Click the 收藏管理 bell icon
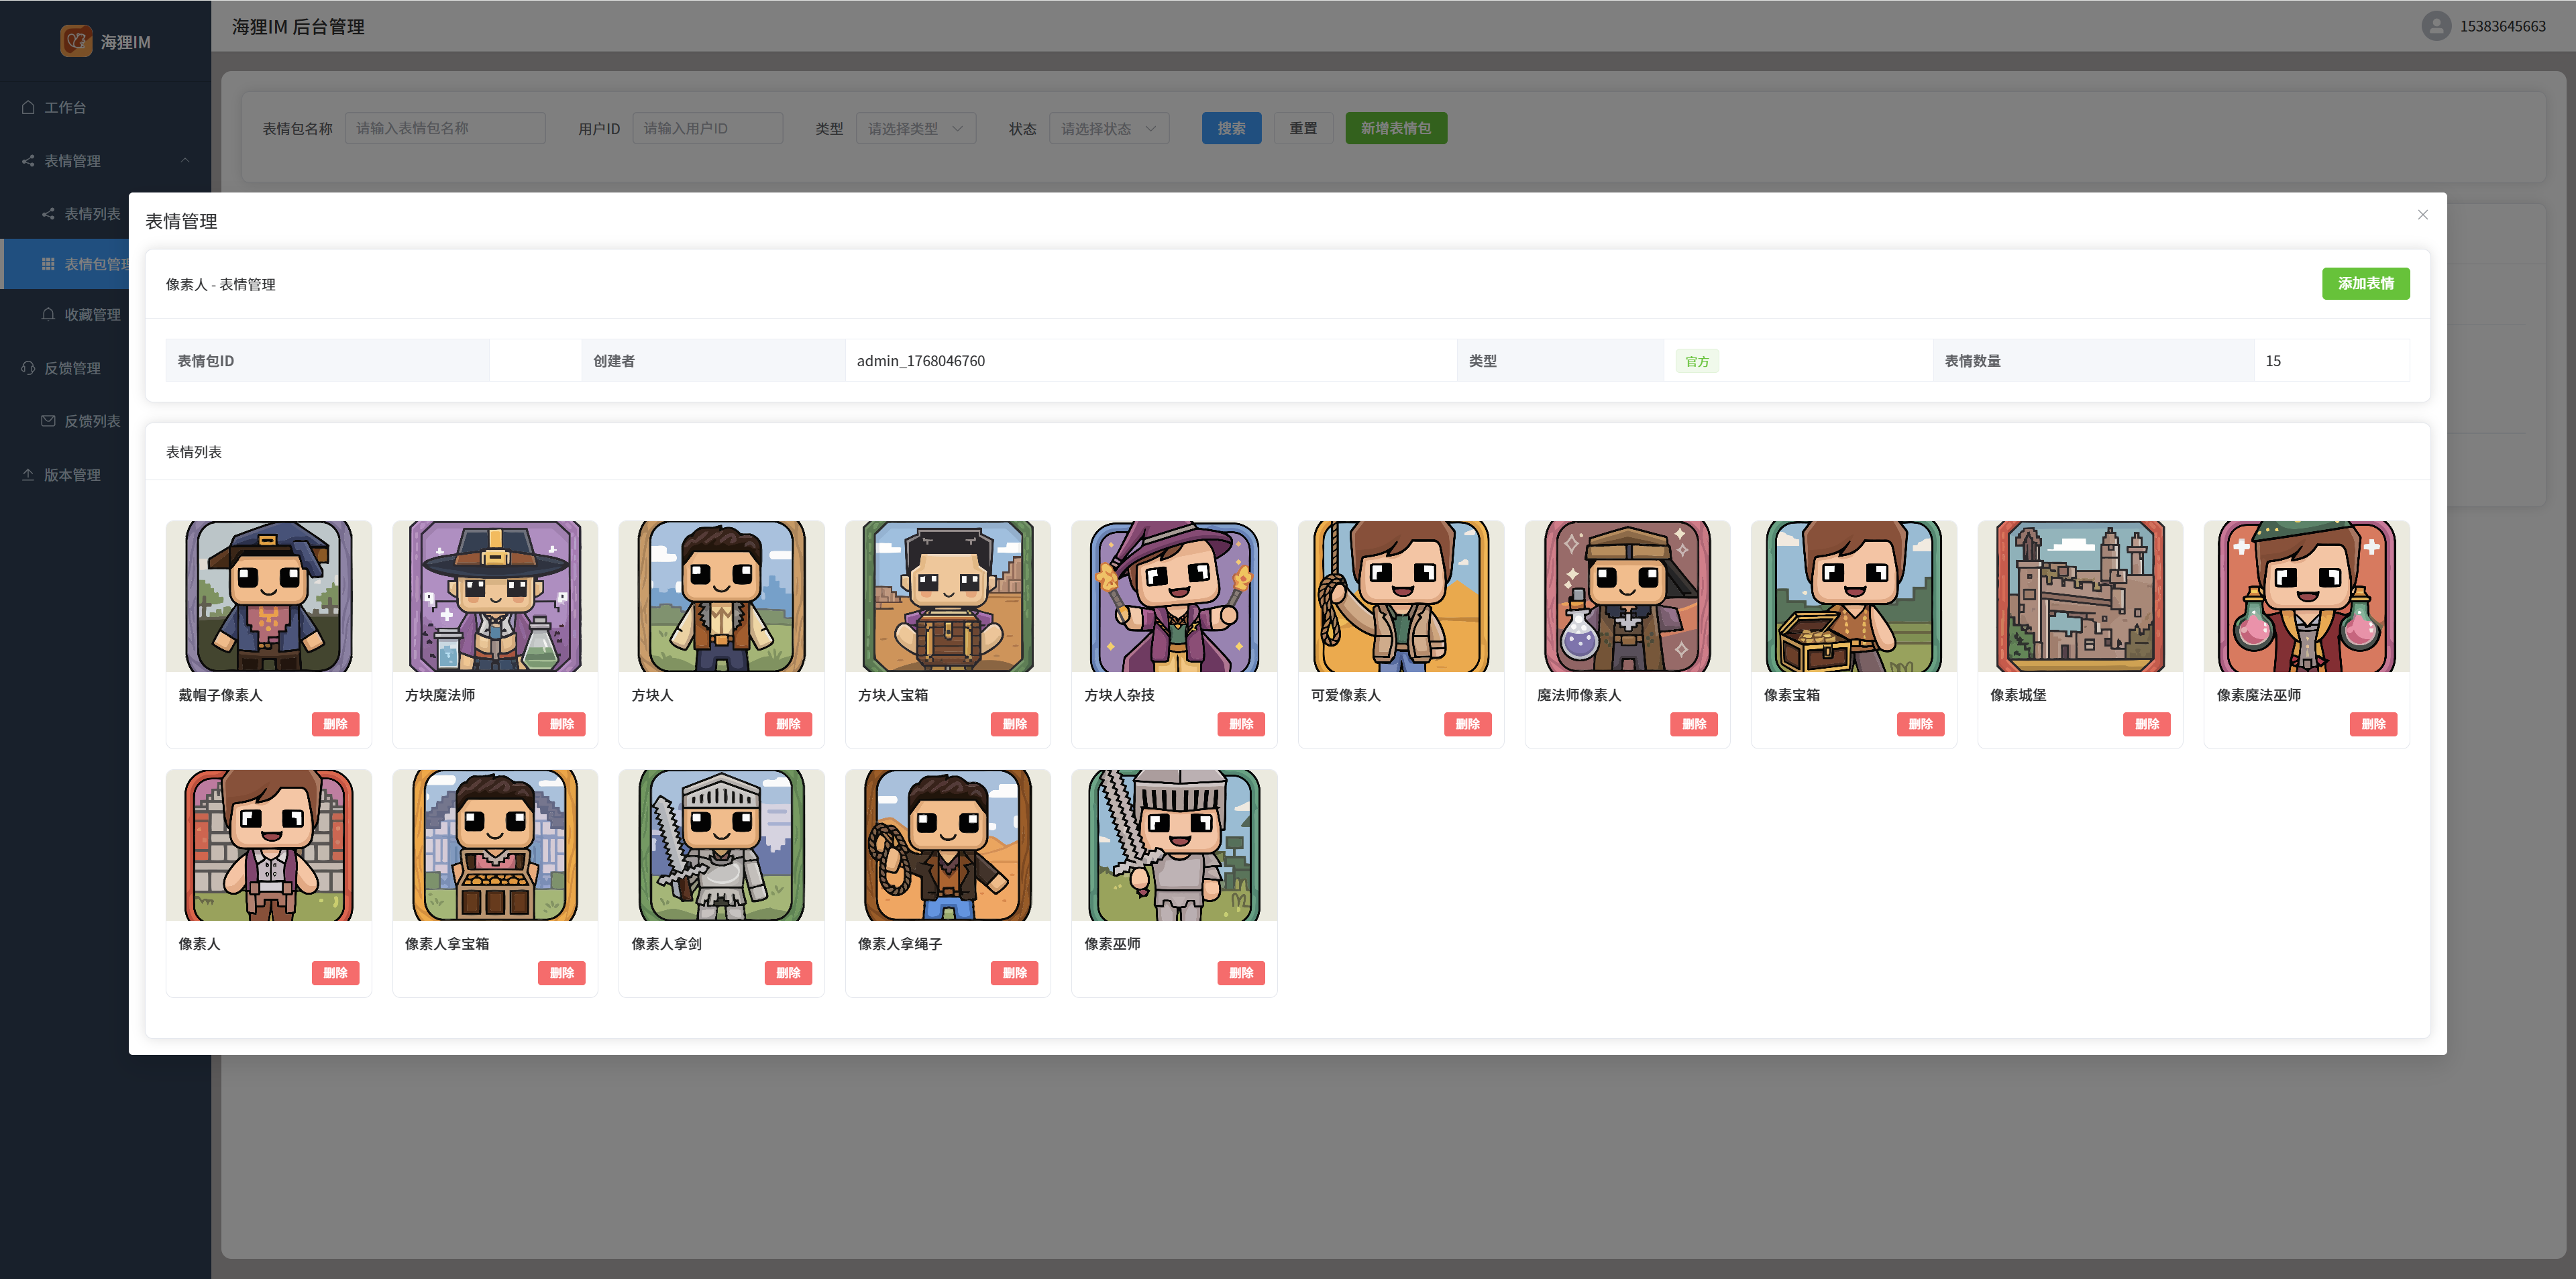The height and width of the screenshot is (1279, 2576). coord(48,314)
